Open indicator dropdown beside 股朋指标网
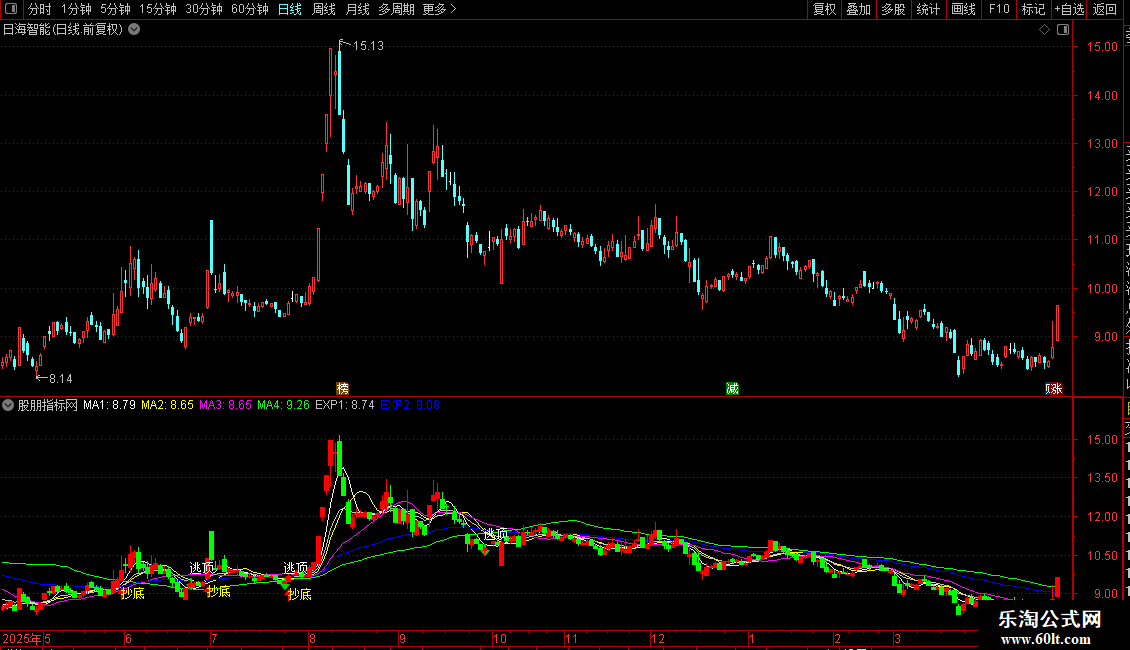This screenshot has height=650, width=1130. click(x=8, y=405)
